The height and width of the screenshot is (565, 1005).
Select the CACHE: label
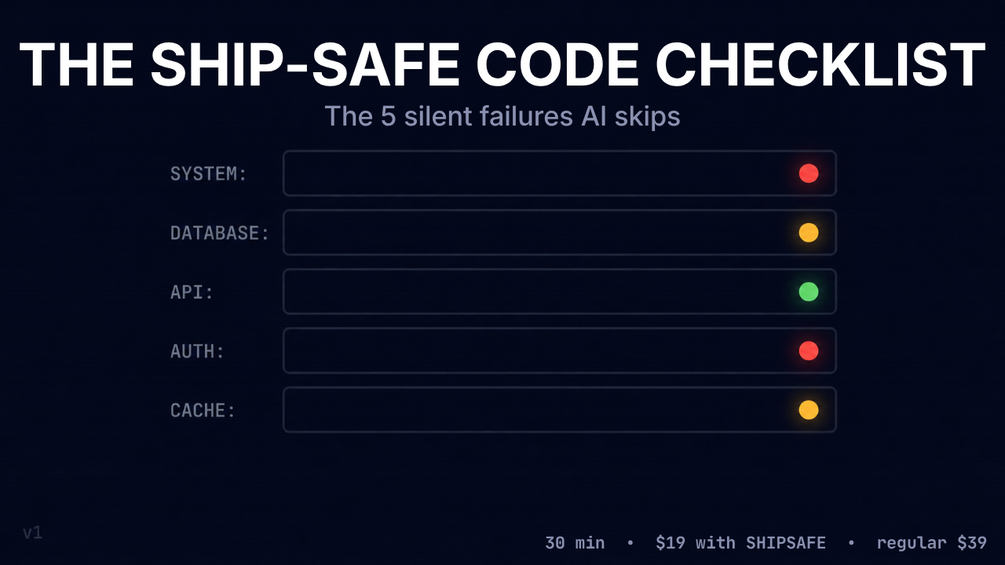(x=203, y=411)
